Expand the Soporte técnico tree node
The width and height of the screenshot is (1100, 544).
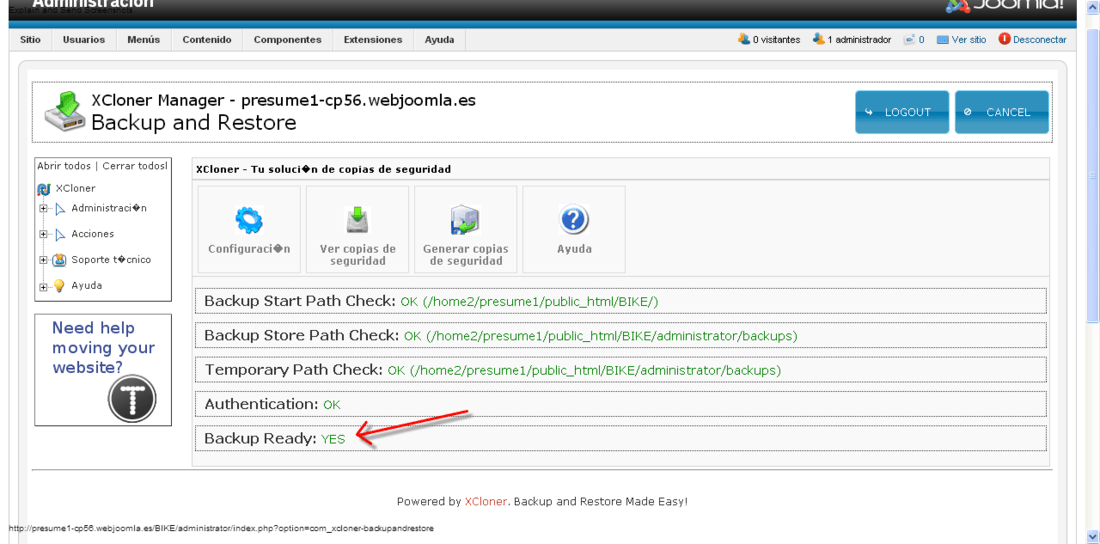pos(43,260)
